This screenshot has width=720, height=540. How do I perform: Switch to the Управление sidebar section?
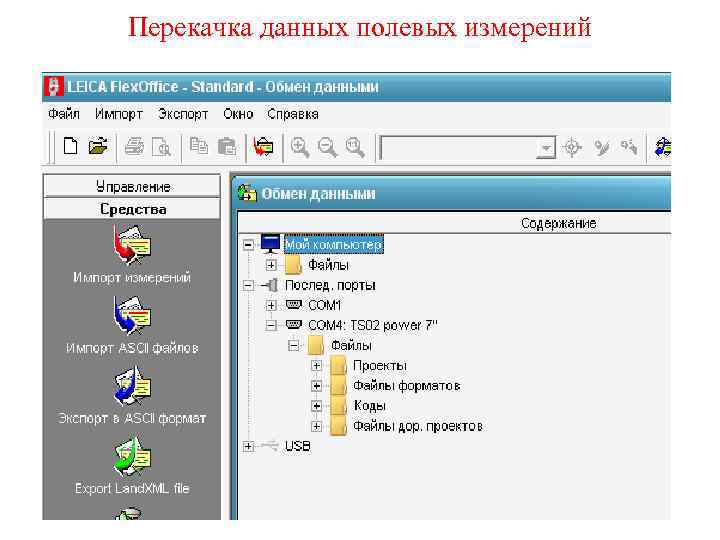(x=132, y=186)
